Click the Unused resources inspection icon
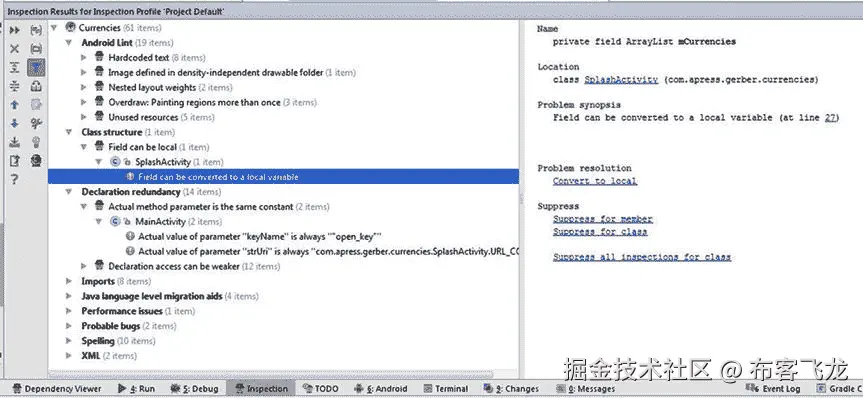The image size is (863, 398). pos(99,116)
